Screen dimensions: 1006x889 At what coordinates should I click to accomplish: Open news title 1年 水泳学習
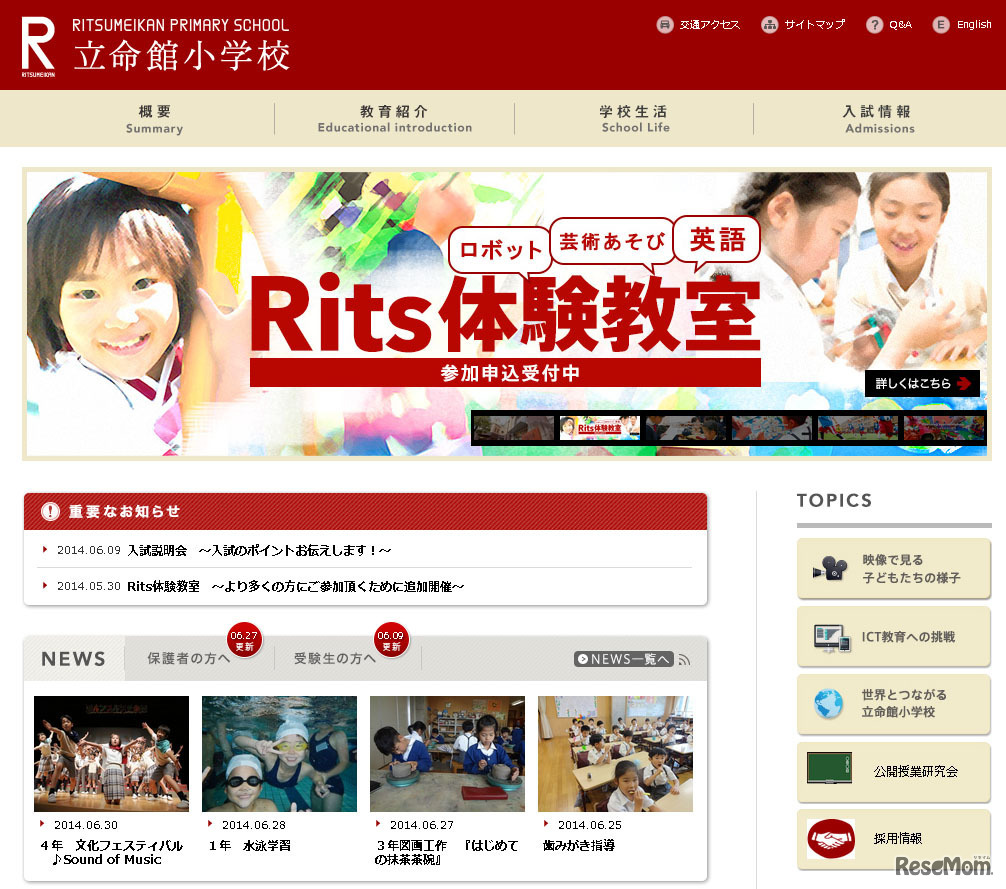point(250,845)
